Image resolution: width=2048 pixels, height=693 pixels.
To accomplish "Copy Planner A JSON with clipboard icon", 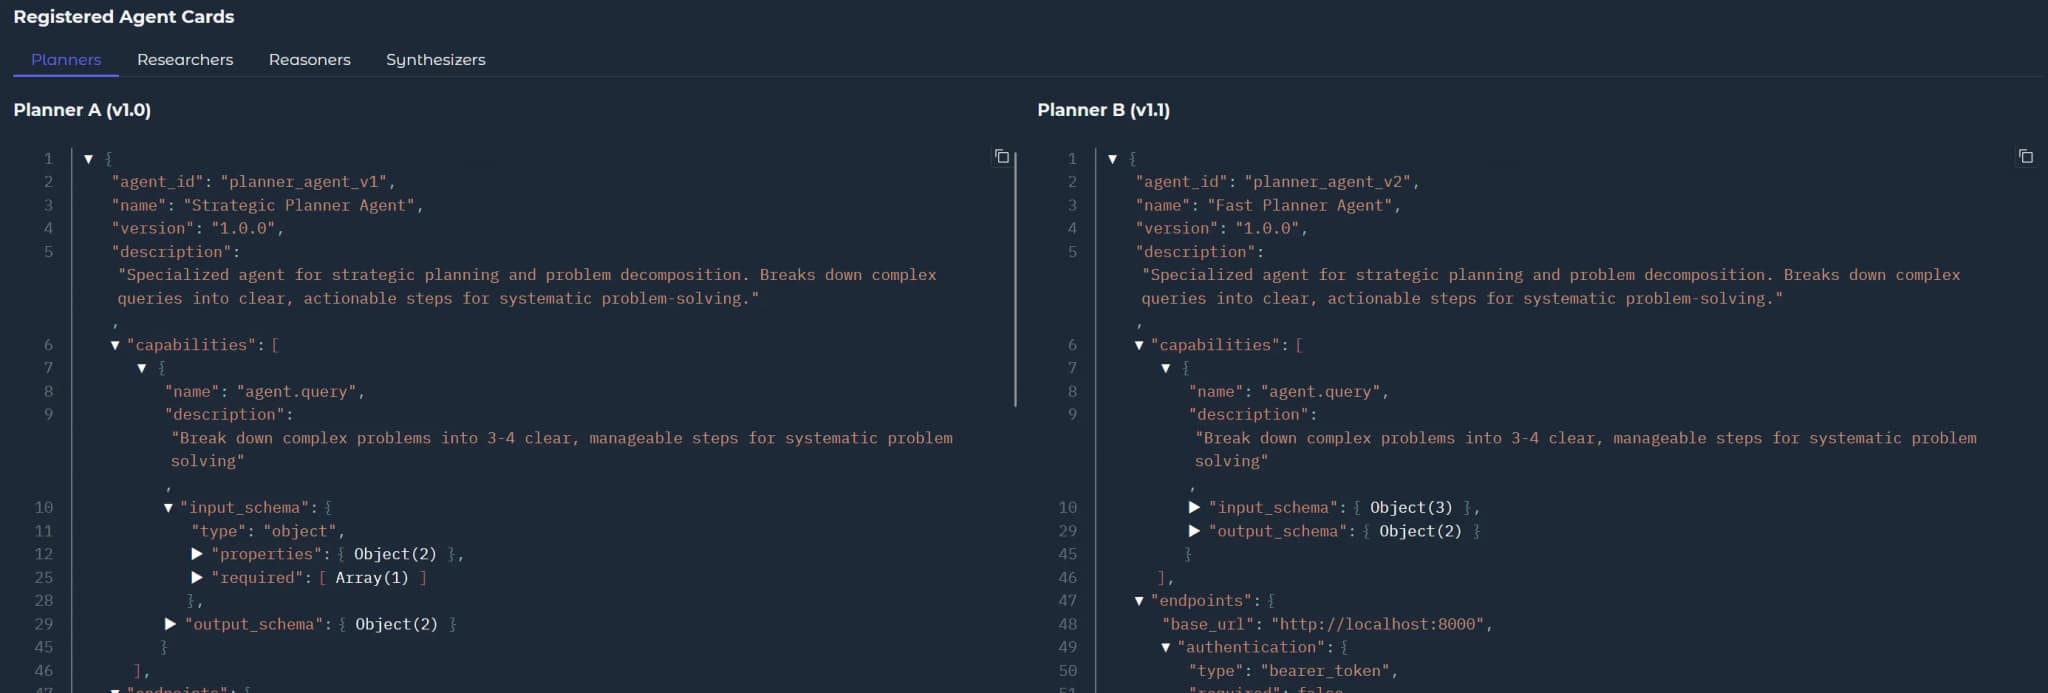I will pyautogui.click(x=1001, y=156).
